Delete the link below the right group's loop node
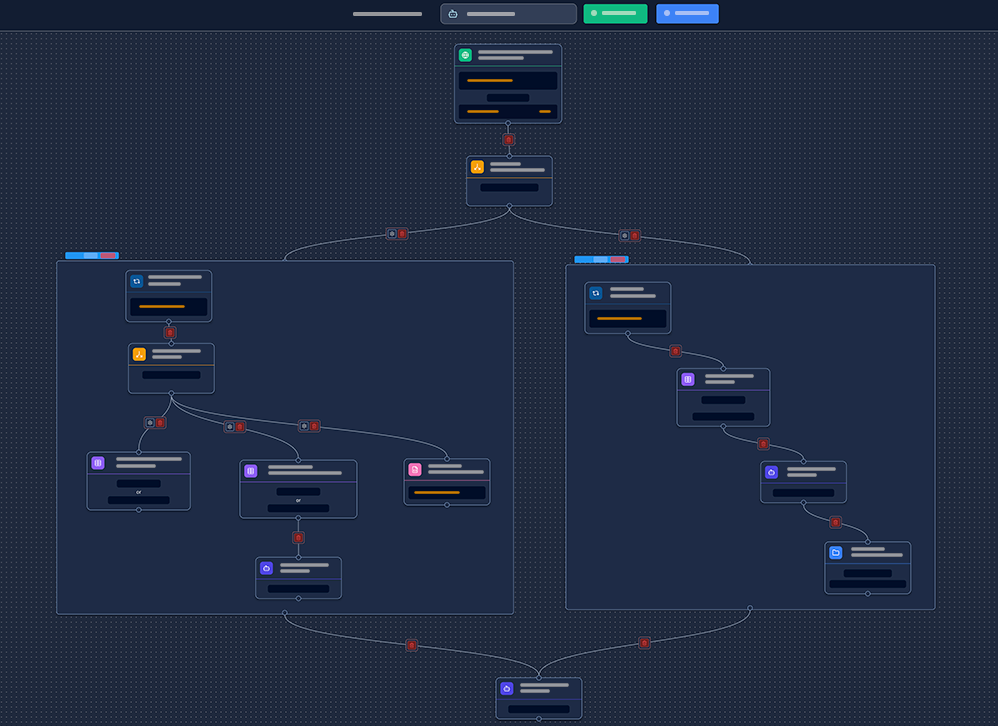The image size is (998, 726). (x=675, y=351)
